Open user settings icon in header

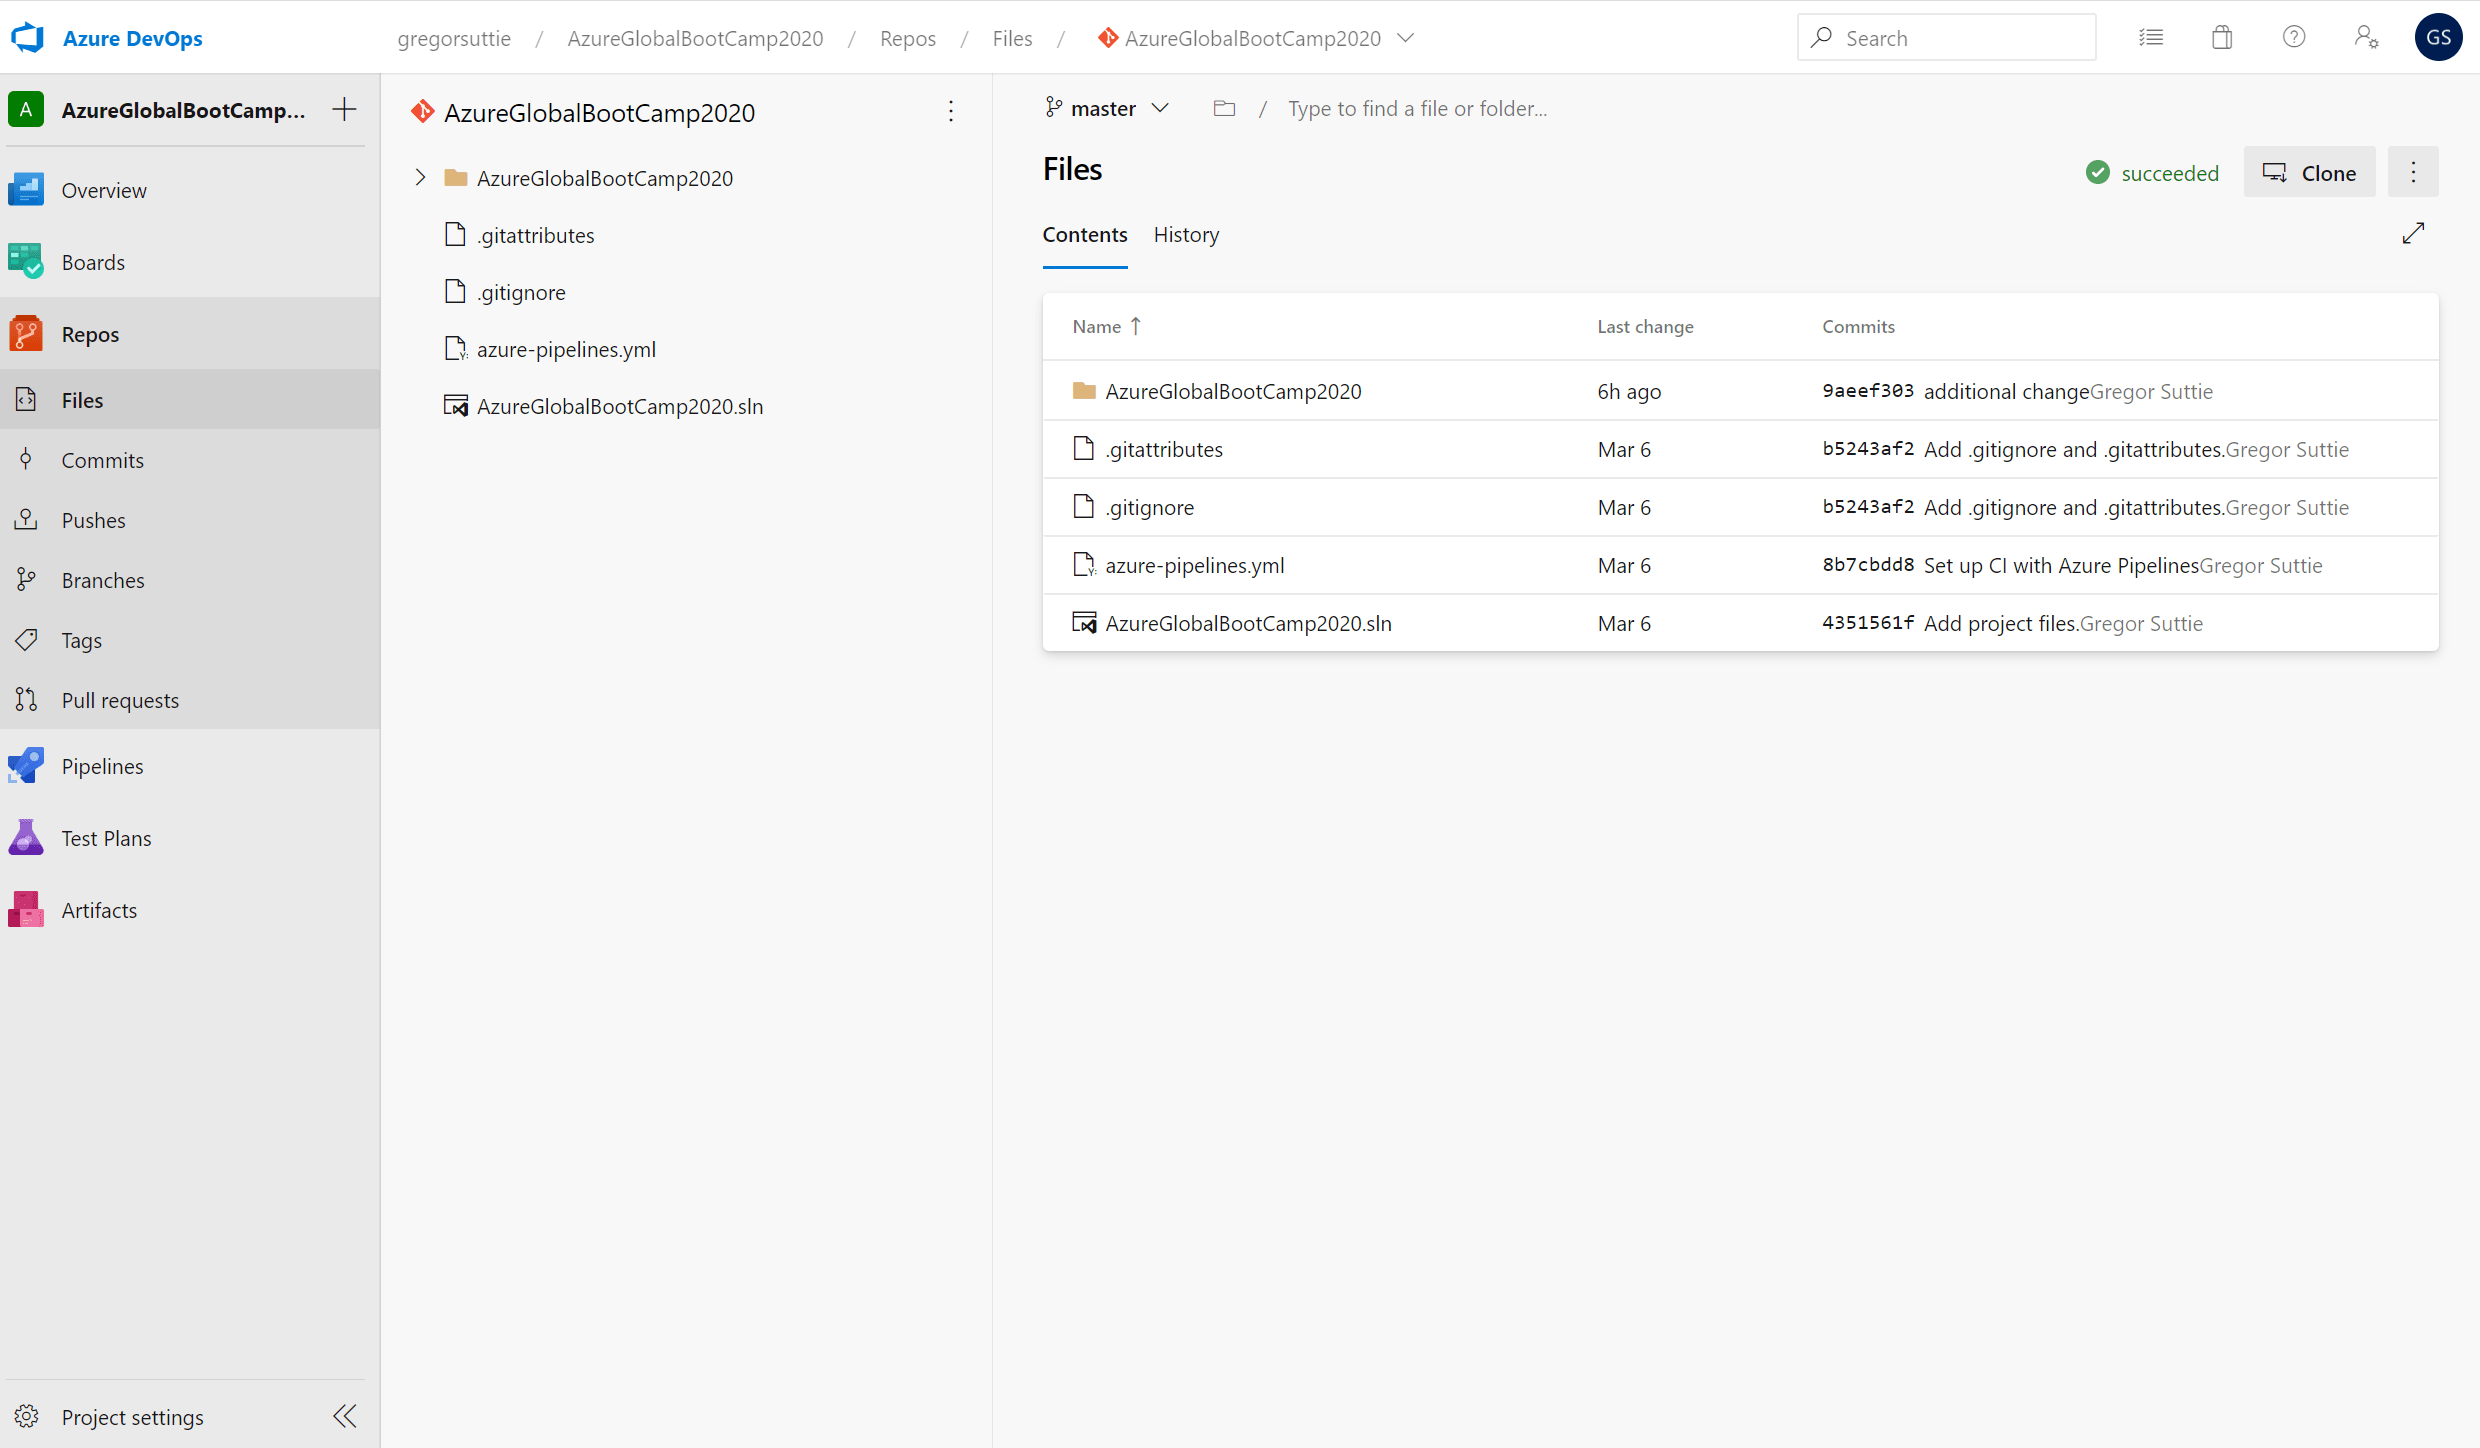click(2366, 38)
